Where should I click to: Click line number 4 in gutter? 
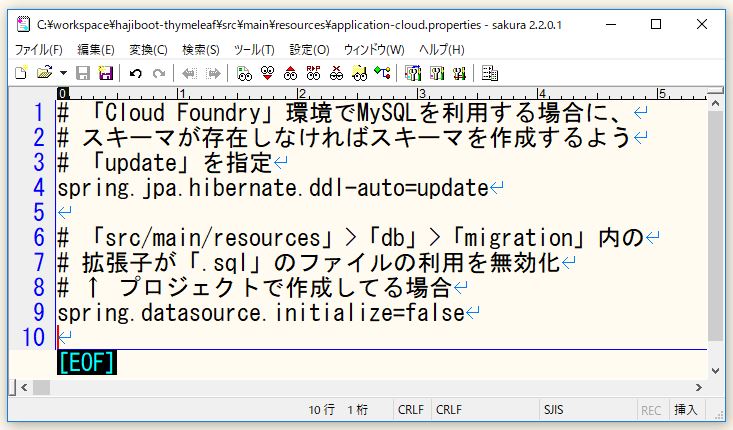coord(39,187)
